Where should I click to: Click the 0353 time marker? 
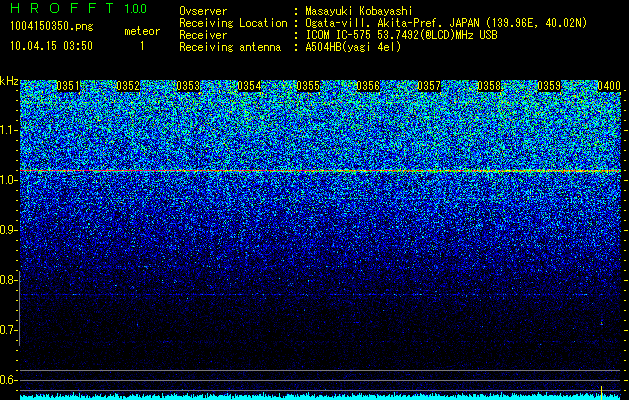(188, 86)
